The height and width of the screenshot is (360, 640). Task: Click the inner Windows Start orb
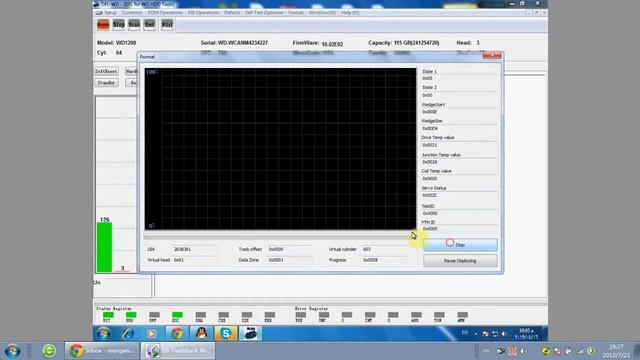pos(103,333)
